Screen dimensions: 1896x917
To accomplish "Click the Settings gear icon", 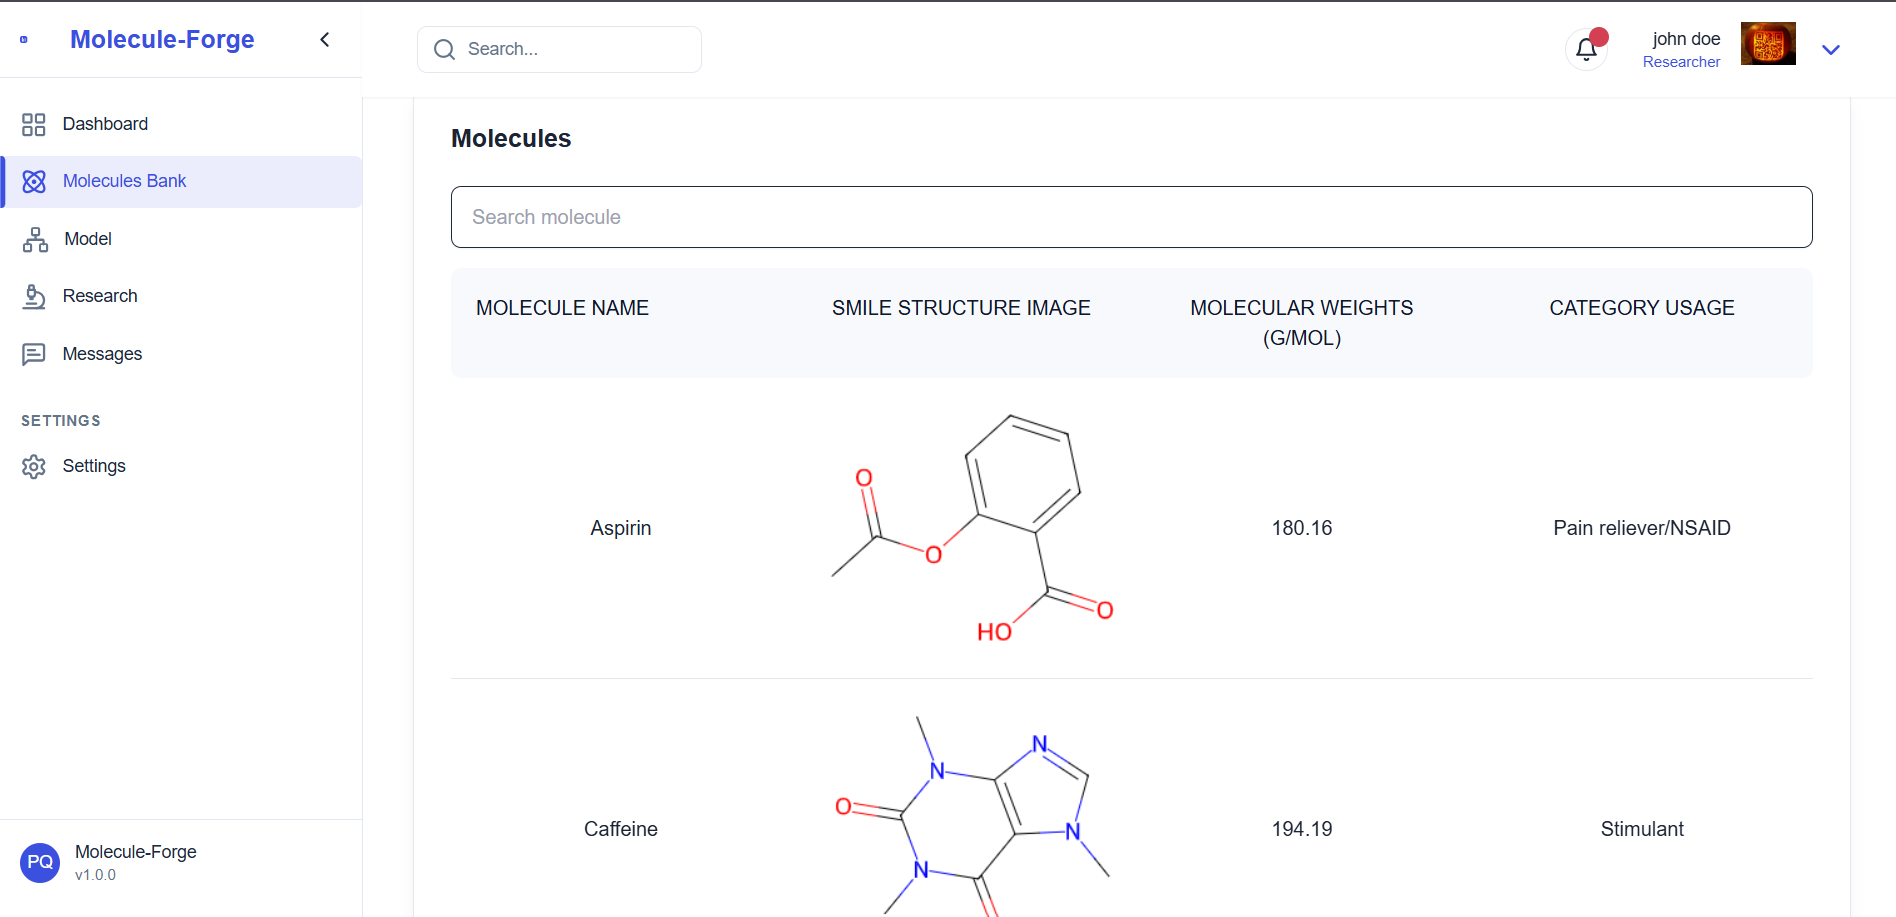I will tap(34, 466).
